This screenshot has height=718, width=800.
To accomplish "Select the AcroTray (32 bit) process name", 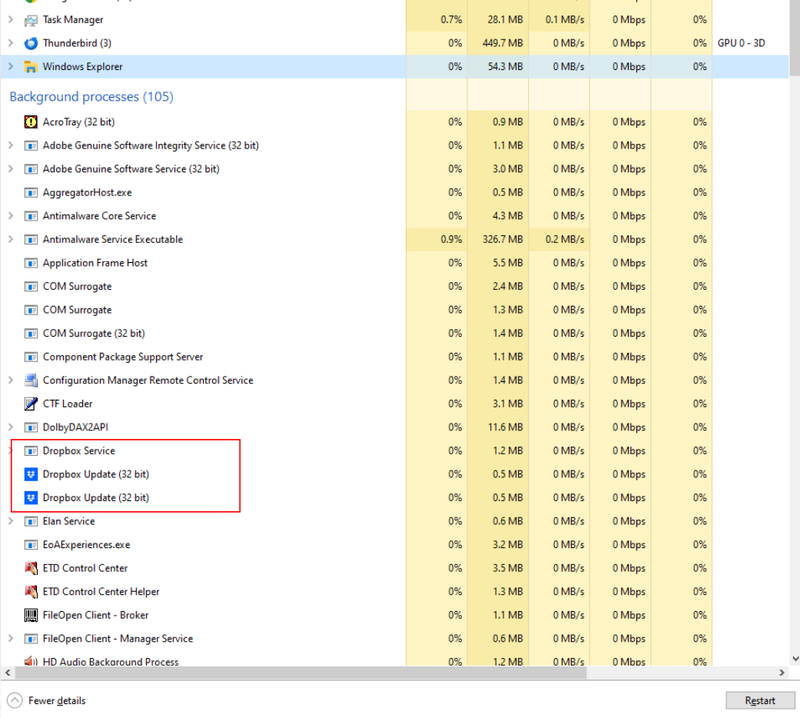I will click(79, 122).
